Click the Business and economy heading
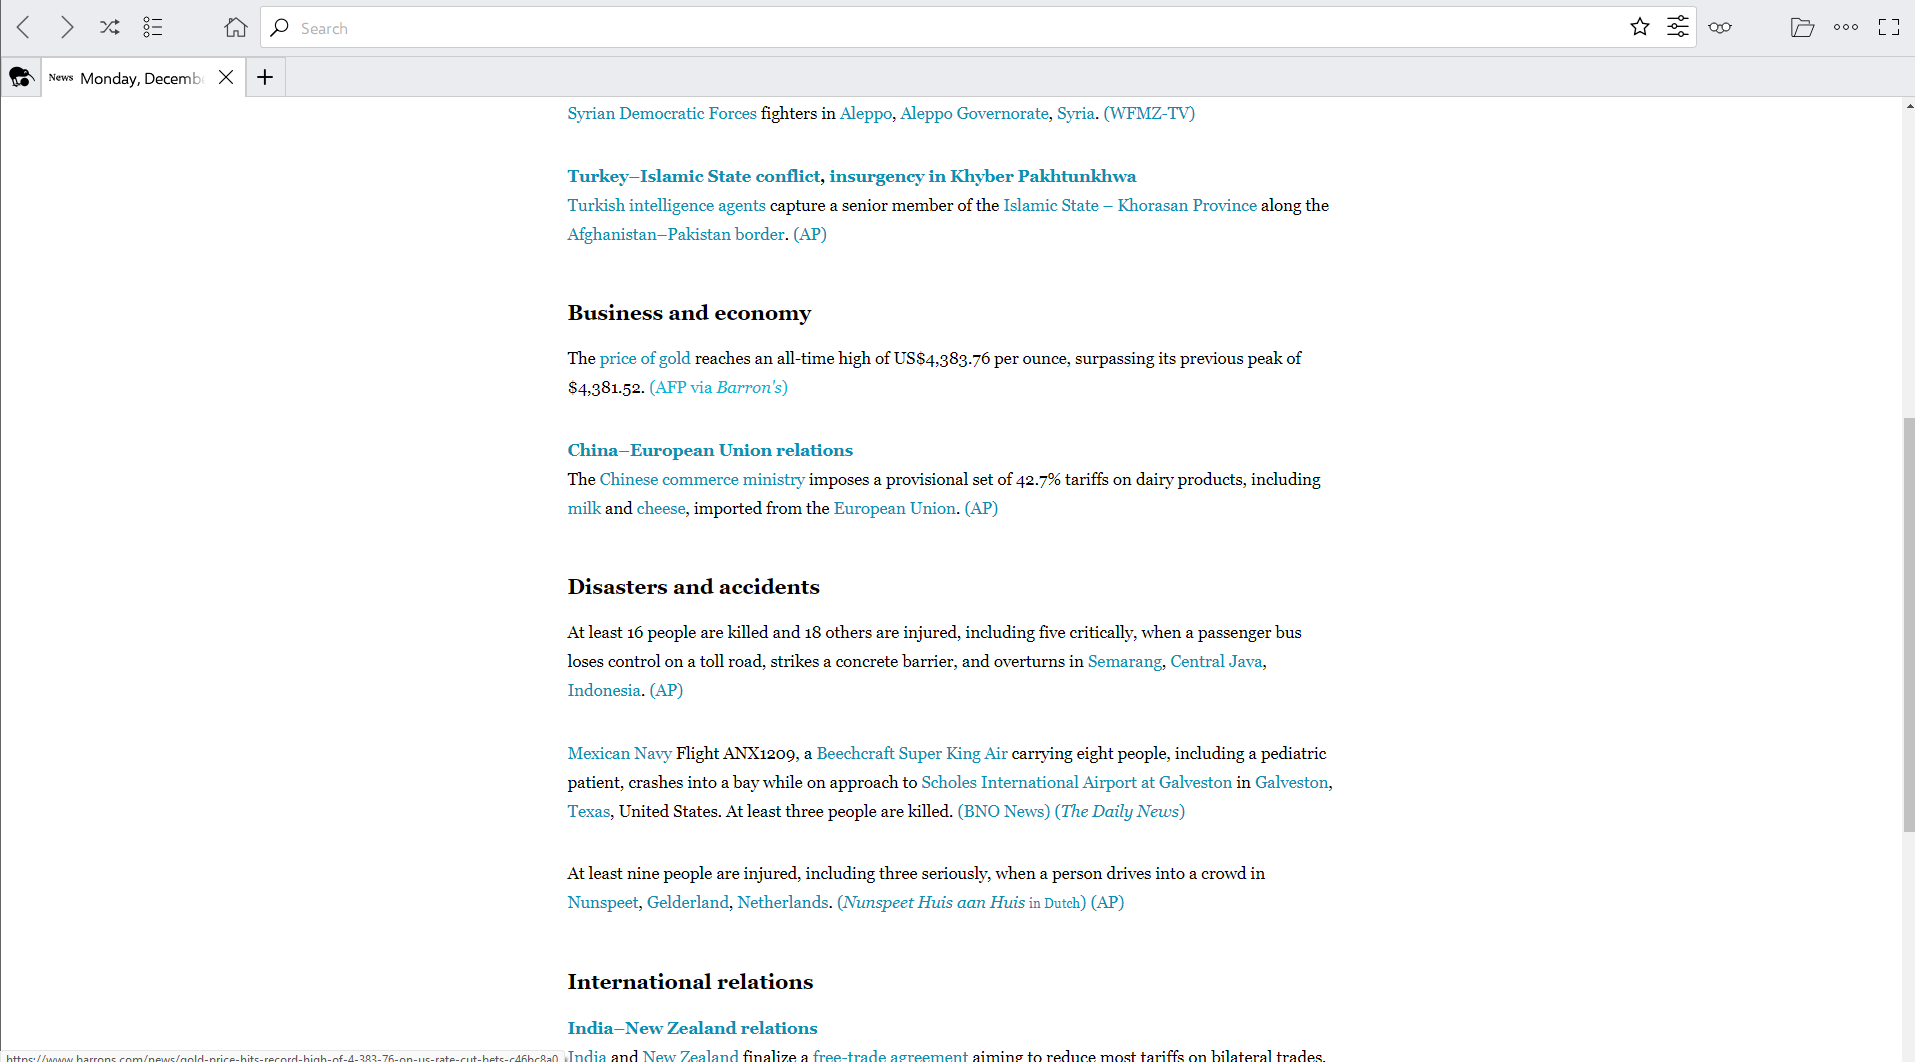1915x1062 pixels. (x=689, y=313)
